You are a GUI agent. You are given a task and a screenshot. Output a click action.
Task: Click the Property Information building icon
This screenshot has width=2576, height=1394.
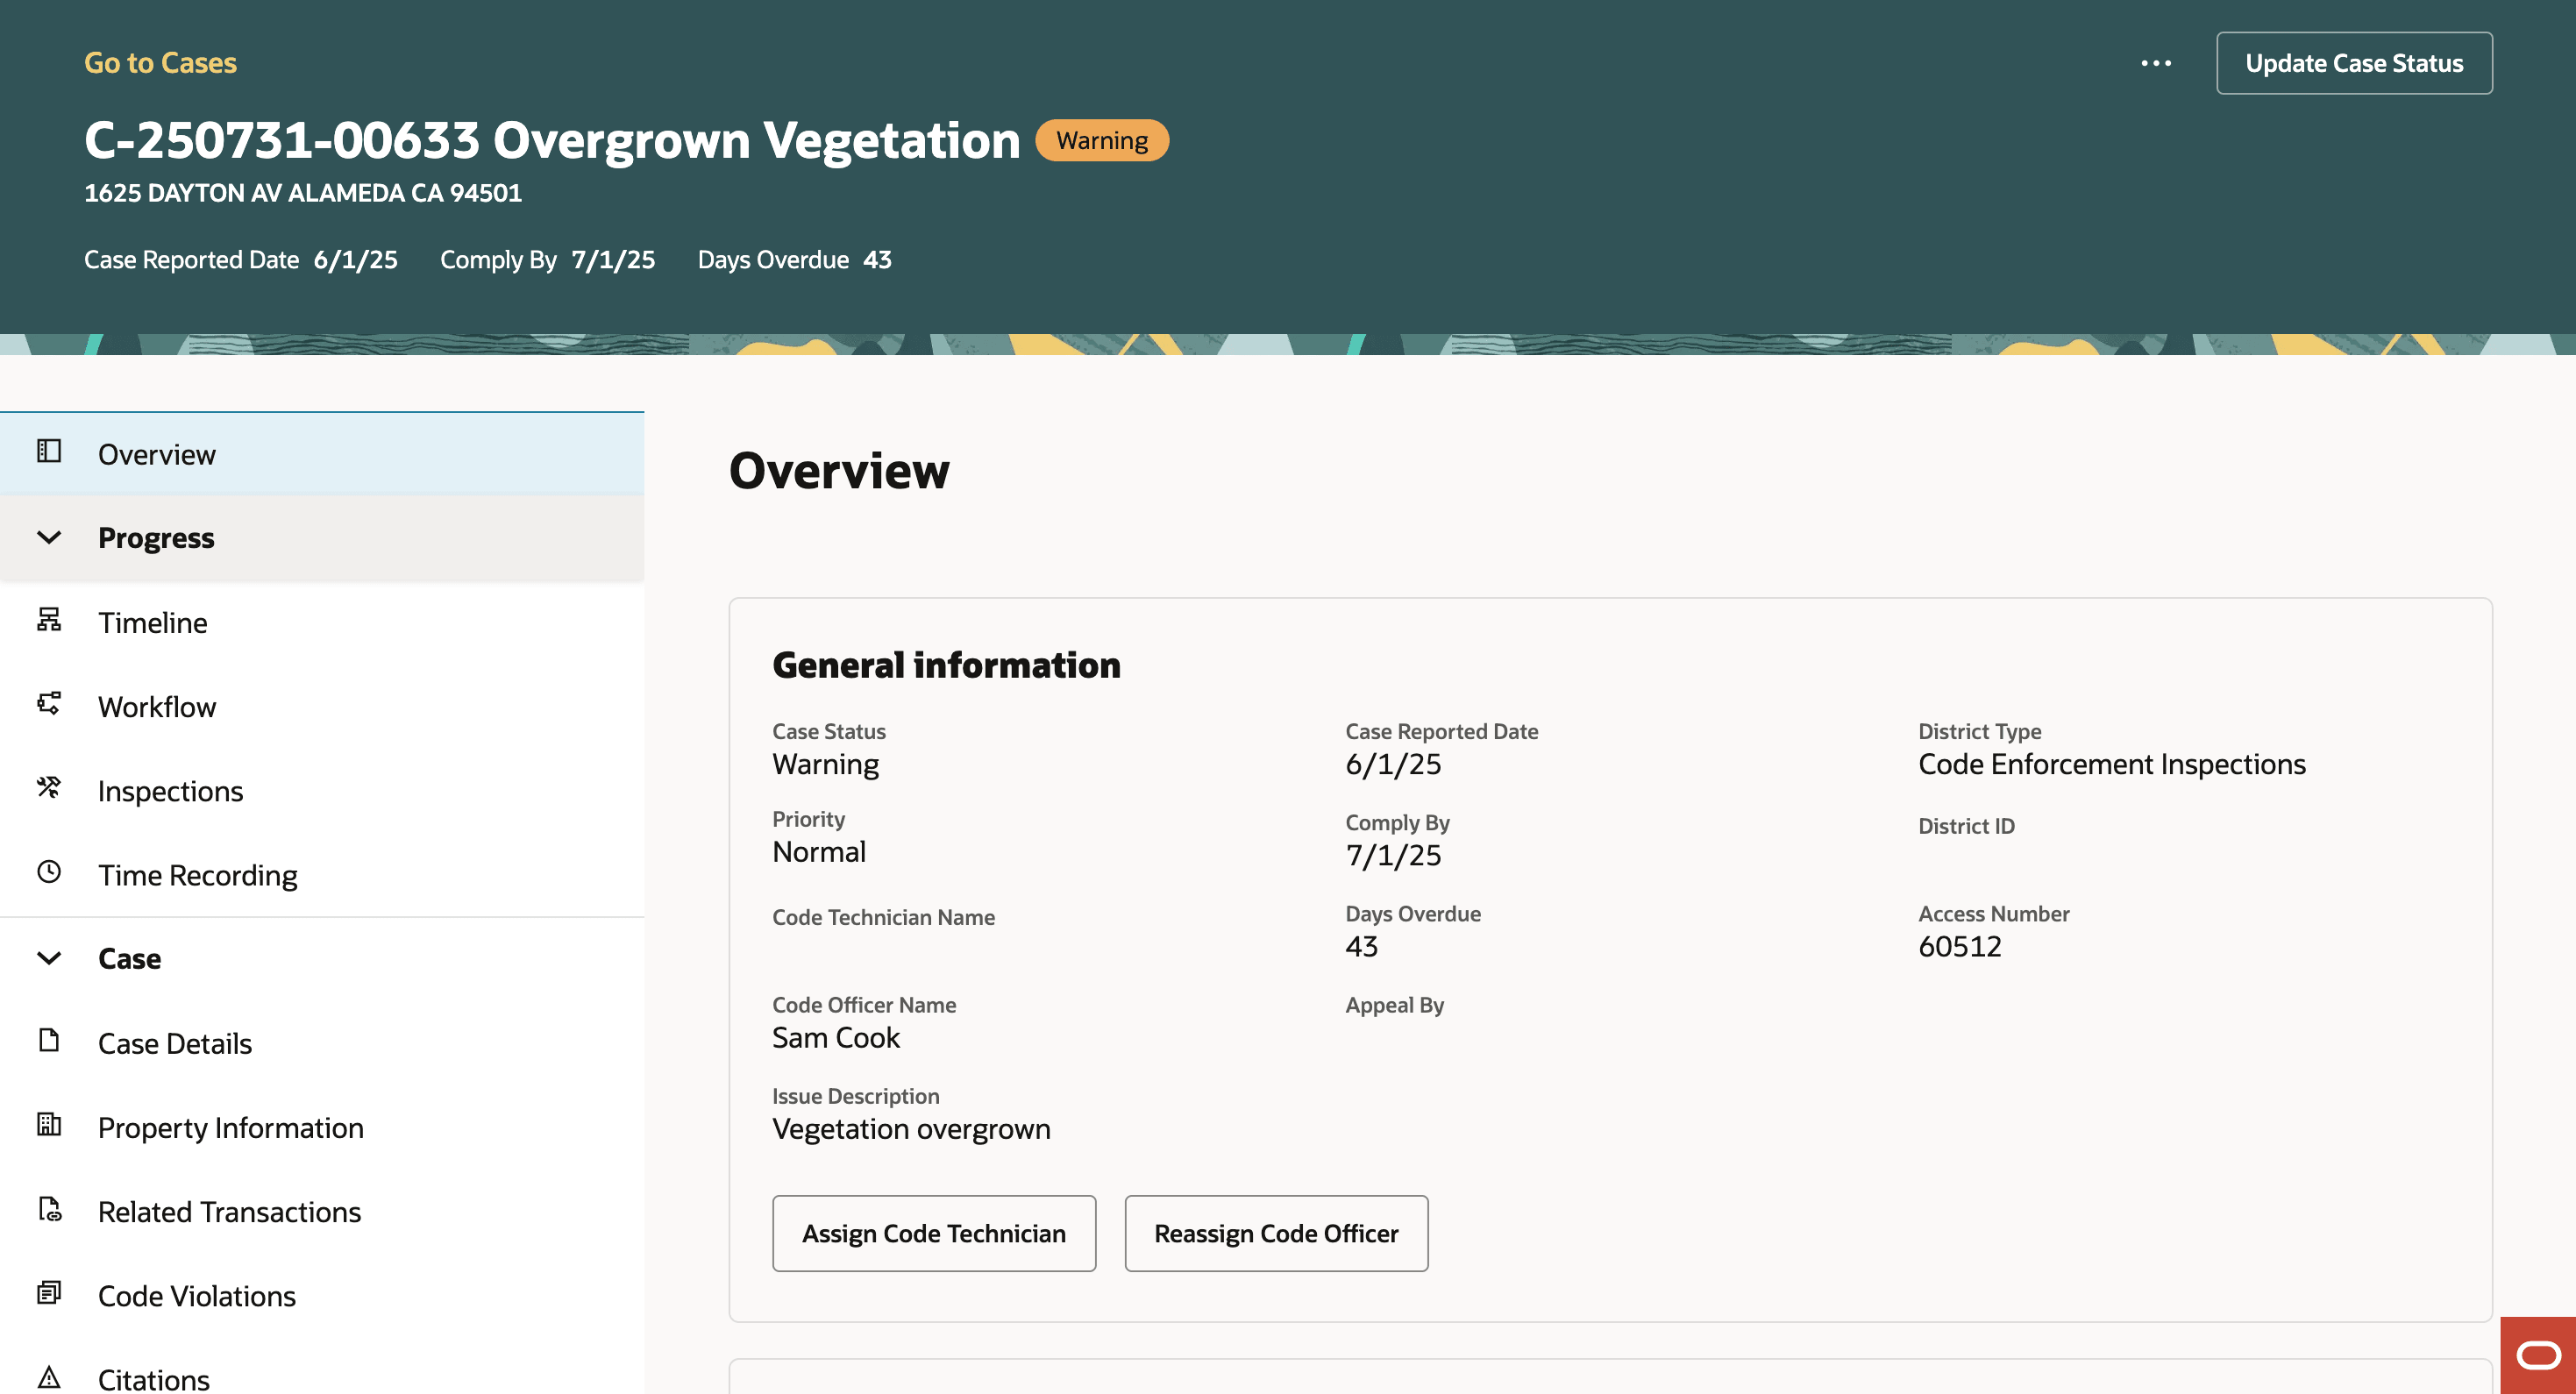(49, 1124)
